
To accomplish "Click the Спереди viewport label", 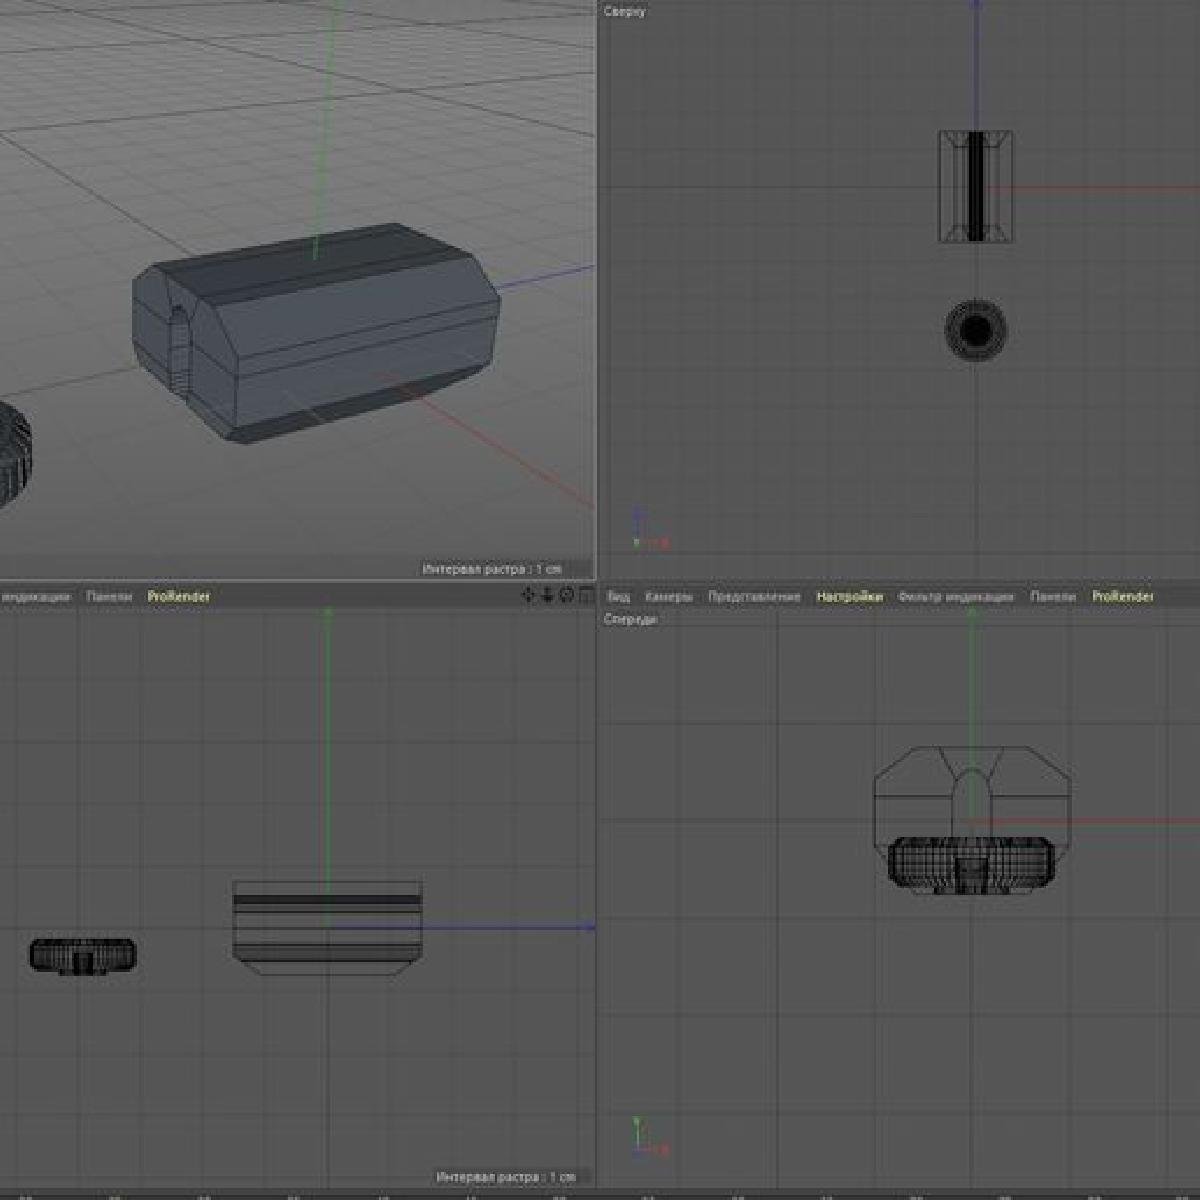I will (630, 619).
